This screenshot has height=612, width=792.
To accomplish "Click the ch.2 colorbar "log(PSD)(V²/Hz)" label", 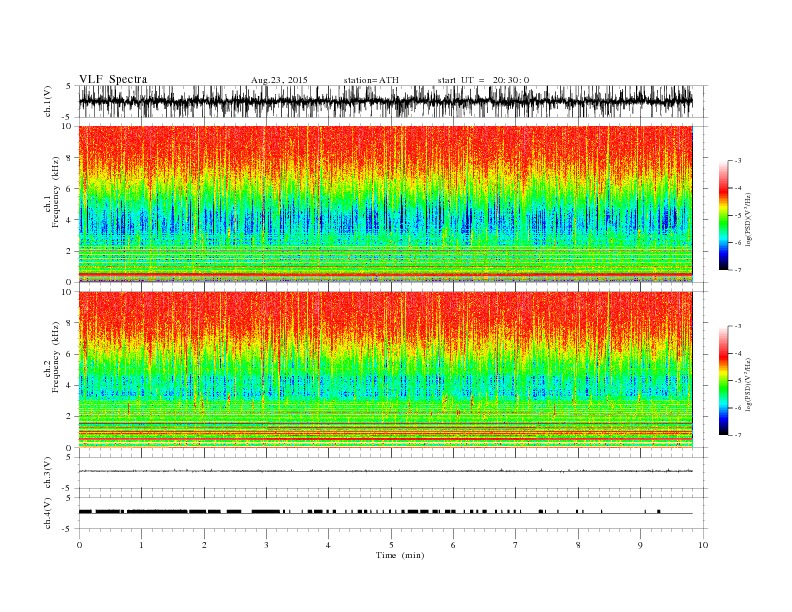I will pyautogui.click(x=749, y=385).
